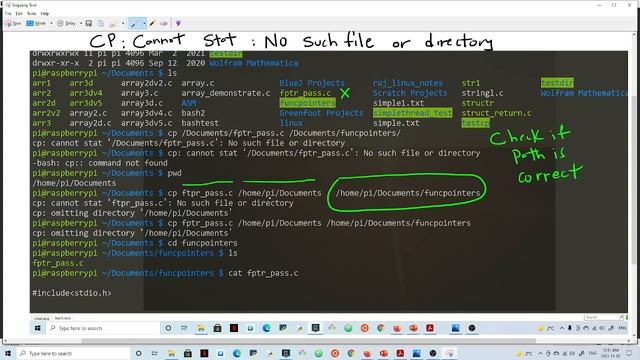Expand the Send Snip dropdown arrow
This screenshot has height=360, width=640.
(x=123, y=24)
